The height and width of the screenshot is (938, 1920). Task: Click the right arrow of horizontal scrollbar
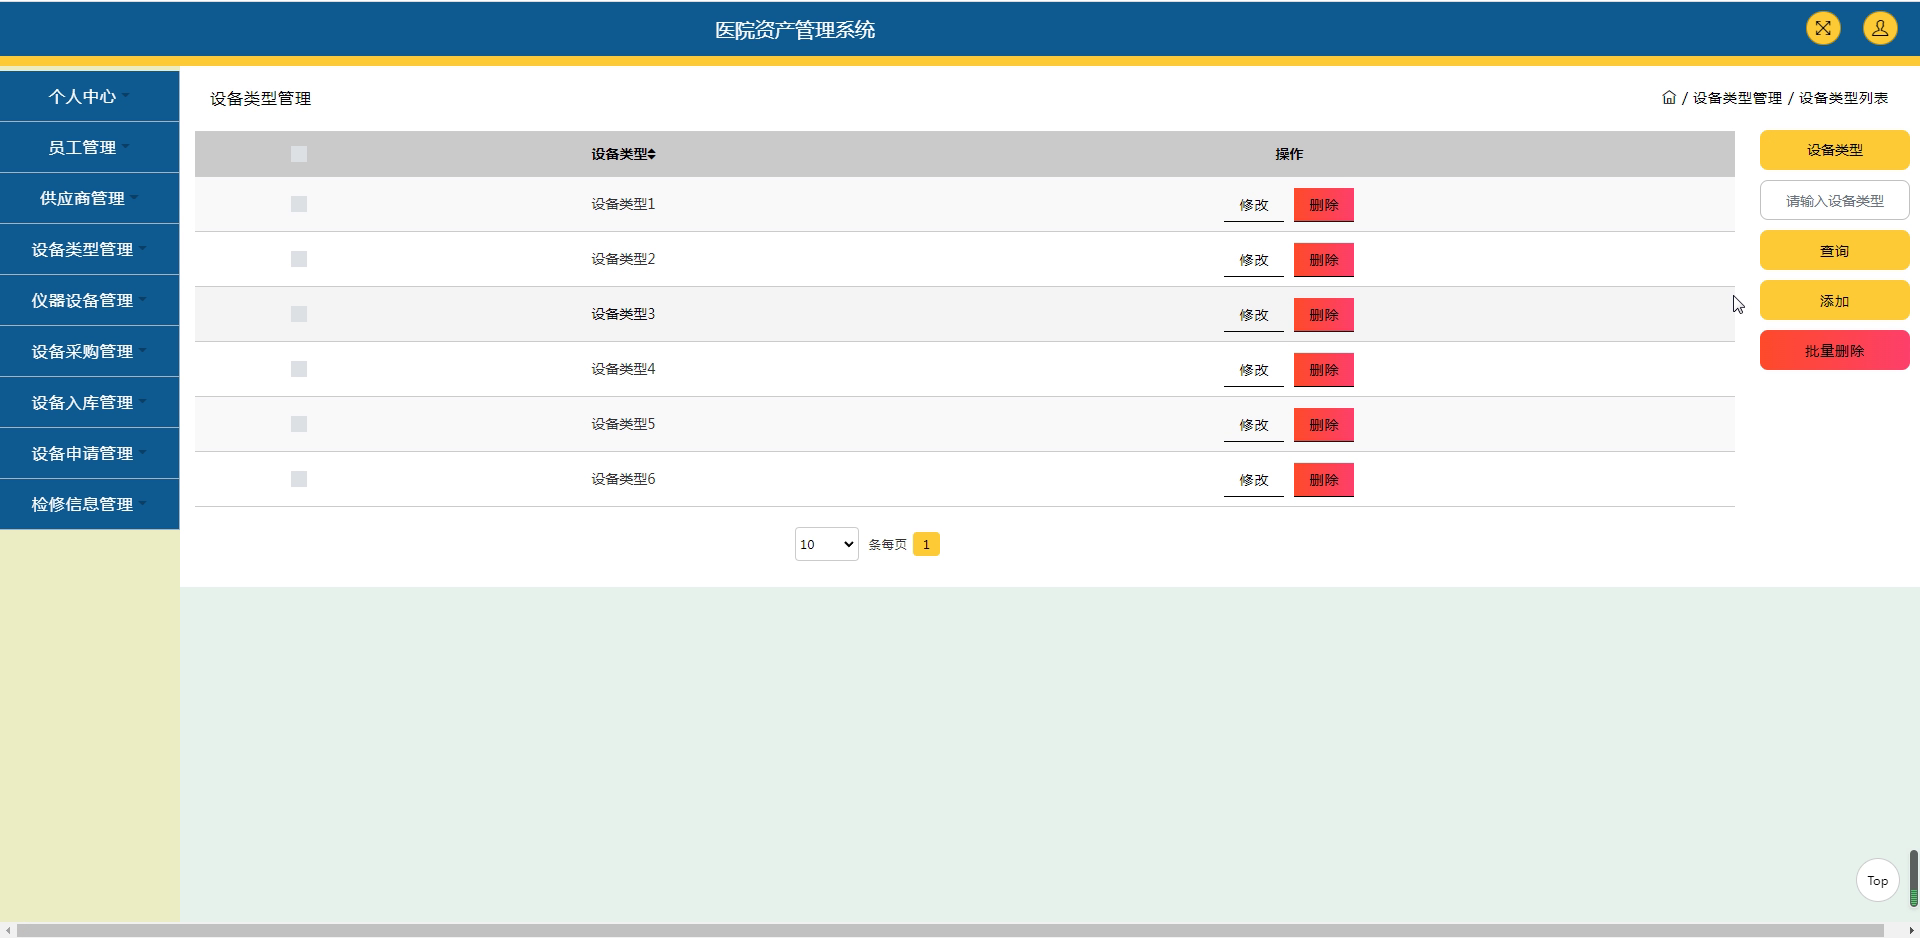tap(1911, 930)
